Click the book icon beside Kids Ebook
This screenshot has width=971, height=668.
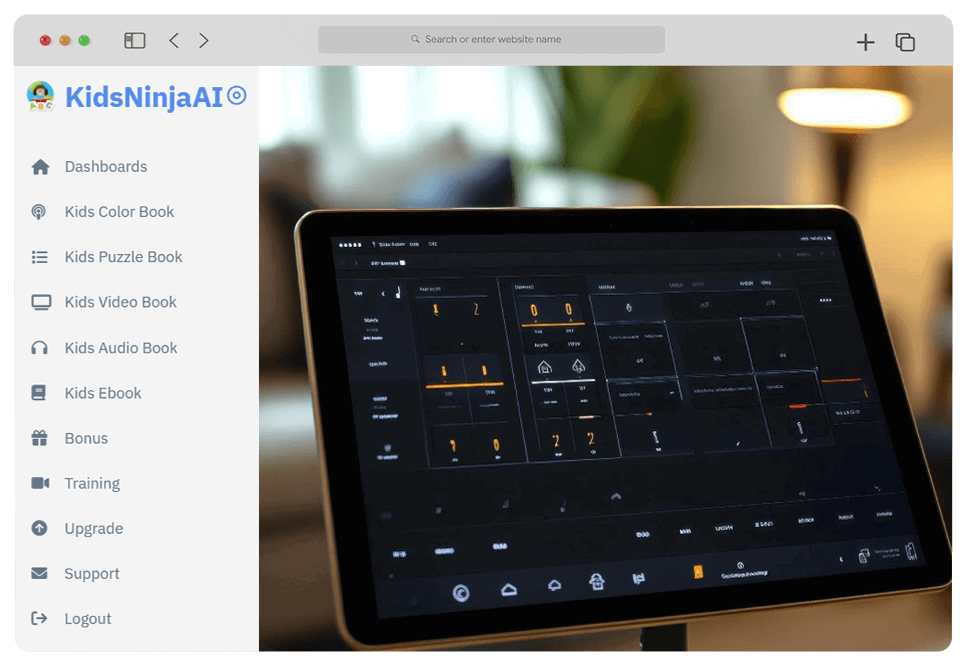(x=40, y=393)
